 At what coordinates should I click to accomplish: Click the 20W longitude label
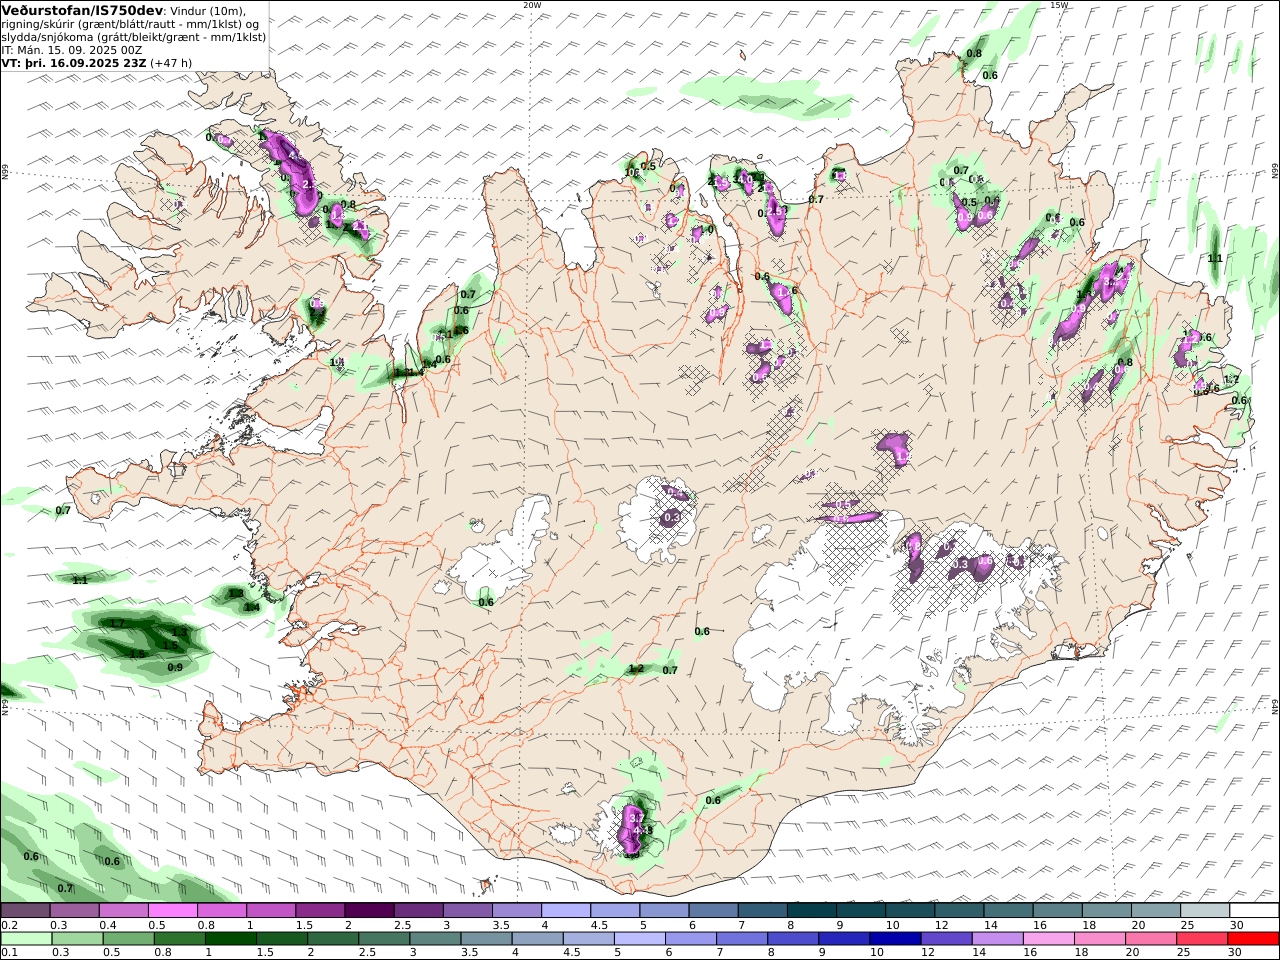(532, 5)
